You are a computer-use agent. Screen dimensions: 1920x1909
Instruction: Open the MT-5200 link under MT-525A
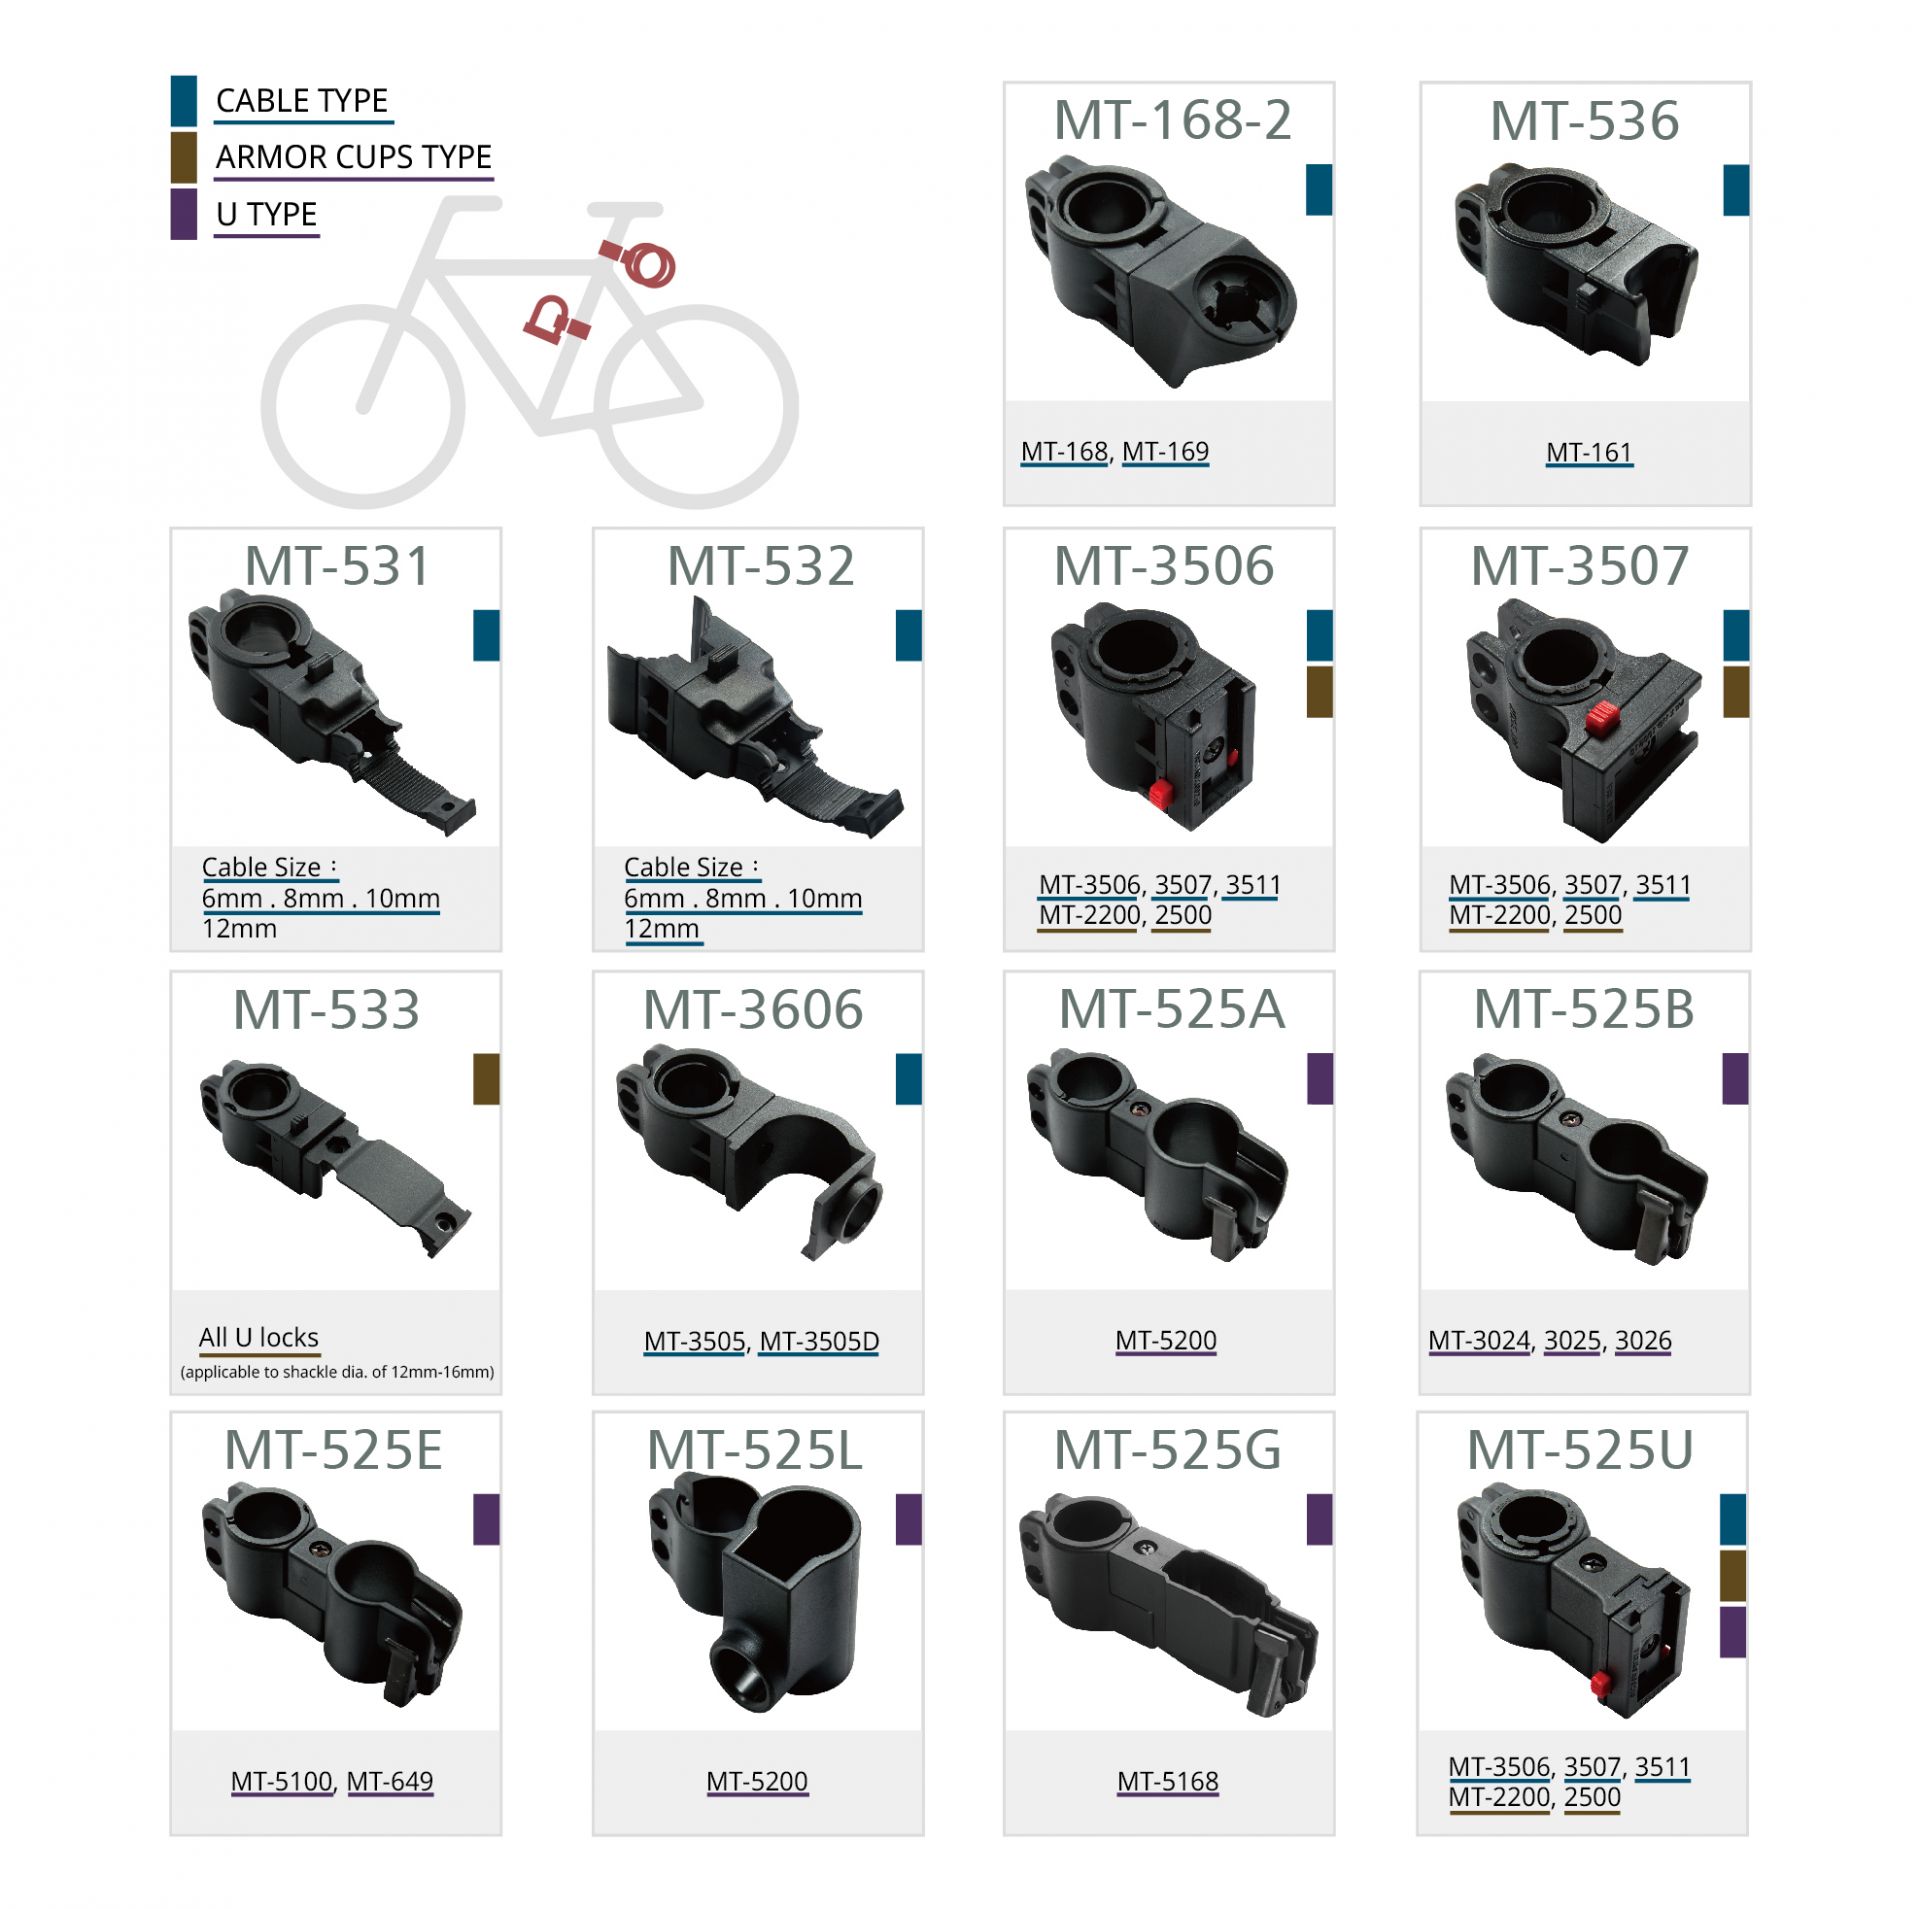[1164, 1339]
